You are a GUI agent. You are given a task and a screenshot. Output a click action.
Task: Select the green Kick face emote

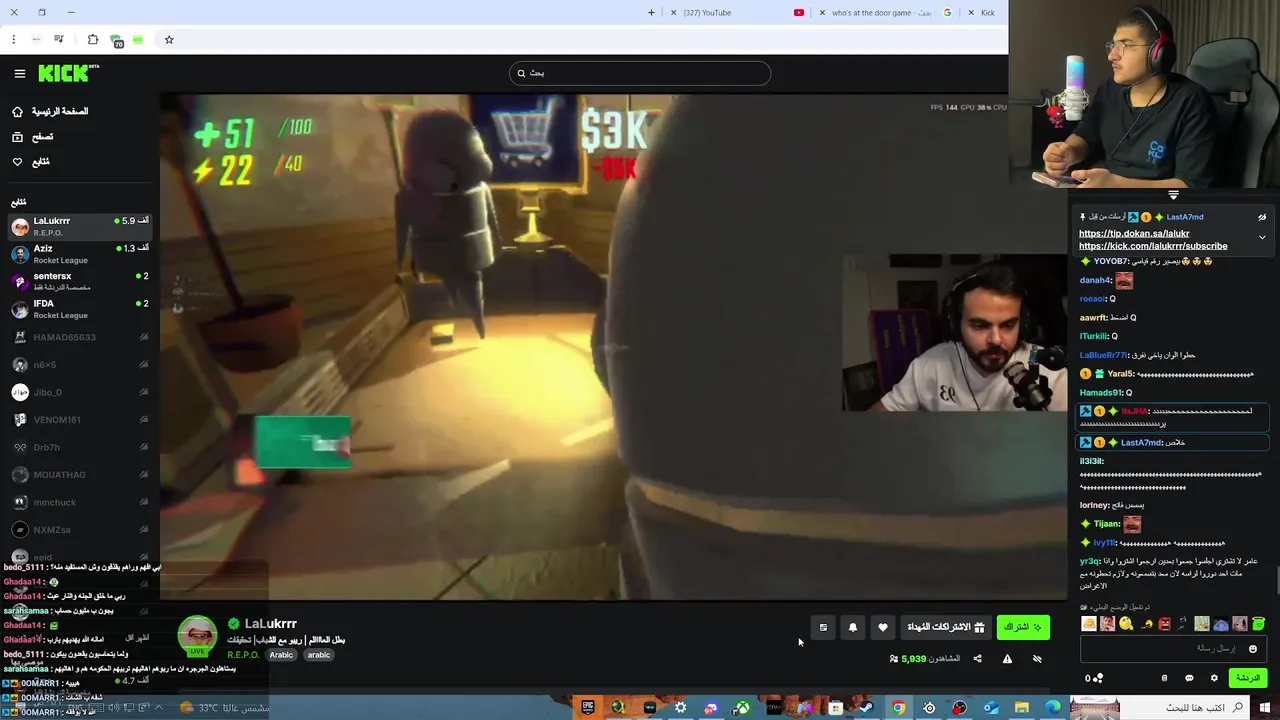(x=1259, y=624)
